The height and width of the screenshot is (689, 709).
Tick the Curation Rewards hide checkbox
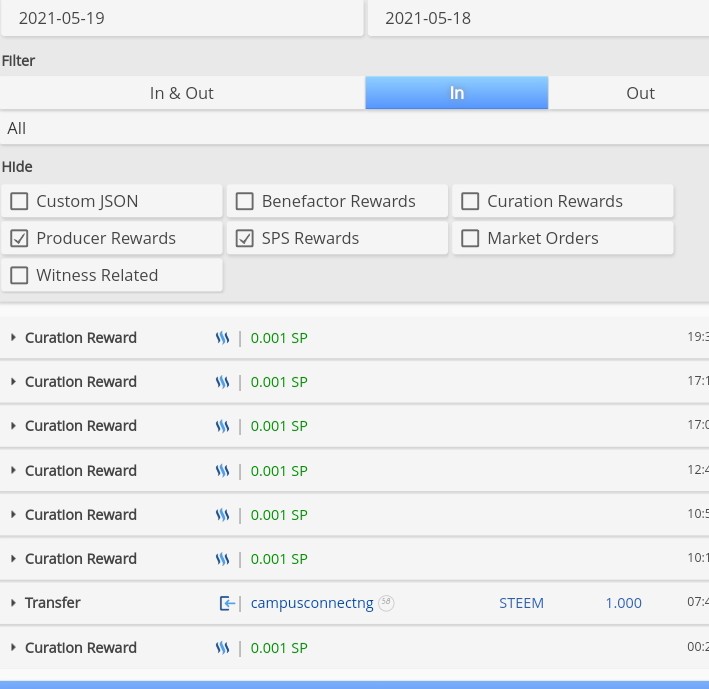[x=470, y=201]
